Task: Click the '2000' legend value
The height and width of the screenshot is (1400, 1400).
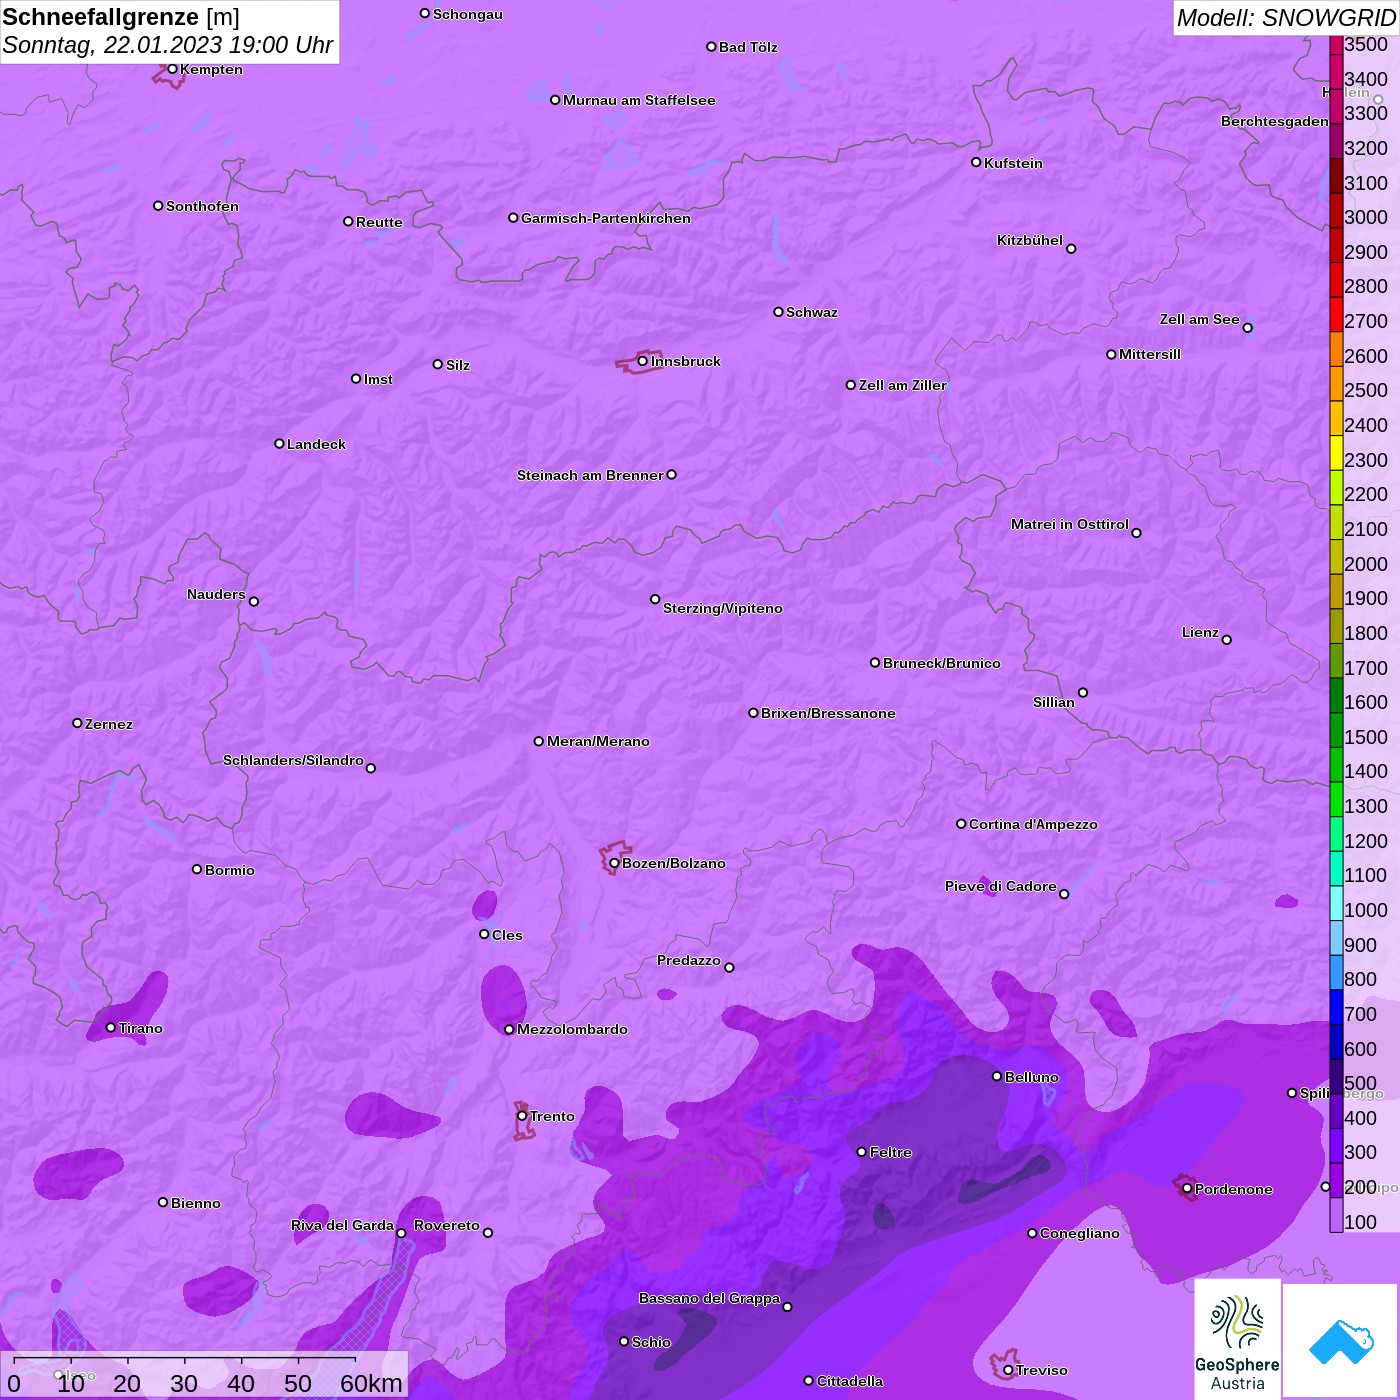Action: tap(1366, 564)
